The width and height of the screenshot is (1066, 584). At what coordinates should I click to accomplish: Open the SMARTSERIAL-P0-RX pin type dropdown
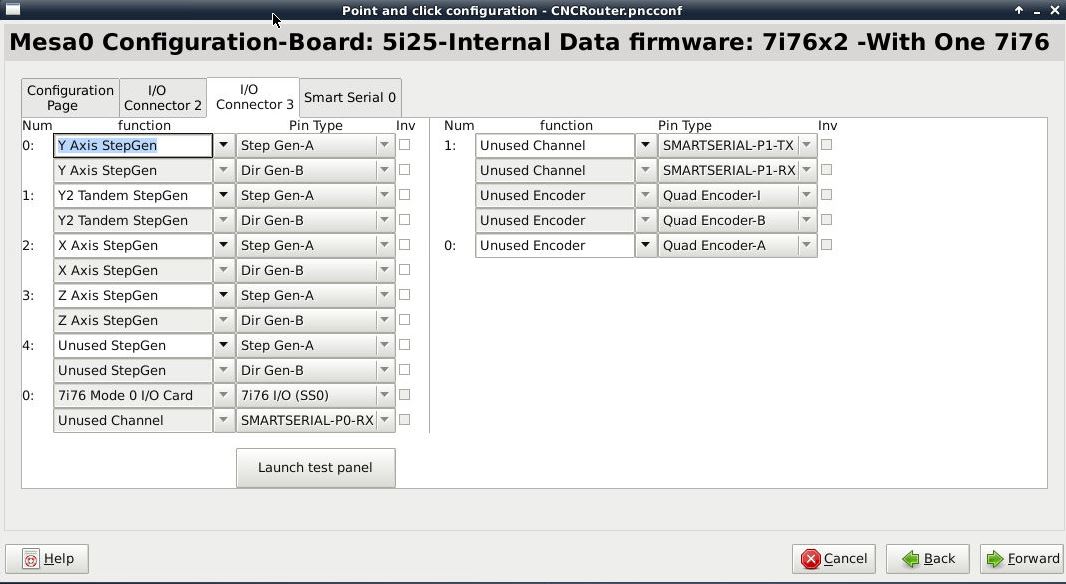point(385,420)
